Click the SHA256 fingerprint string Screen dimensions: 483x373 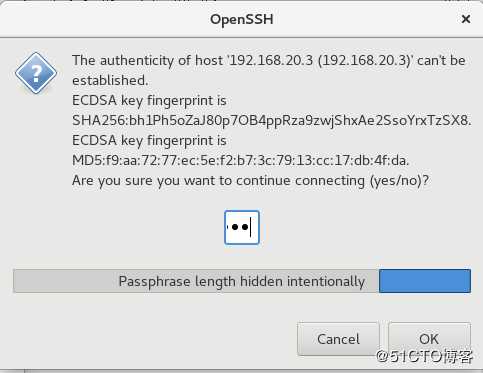[272, 121]
